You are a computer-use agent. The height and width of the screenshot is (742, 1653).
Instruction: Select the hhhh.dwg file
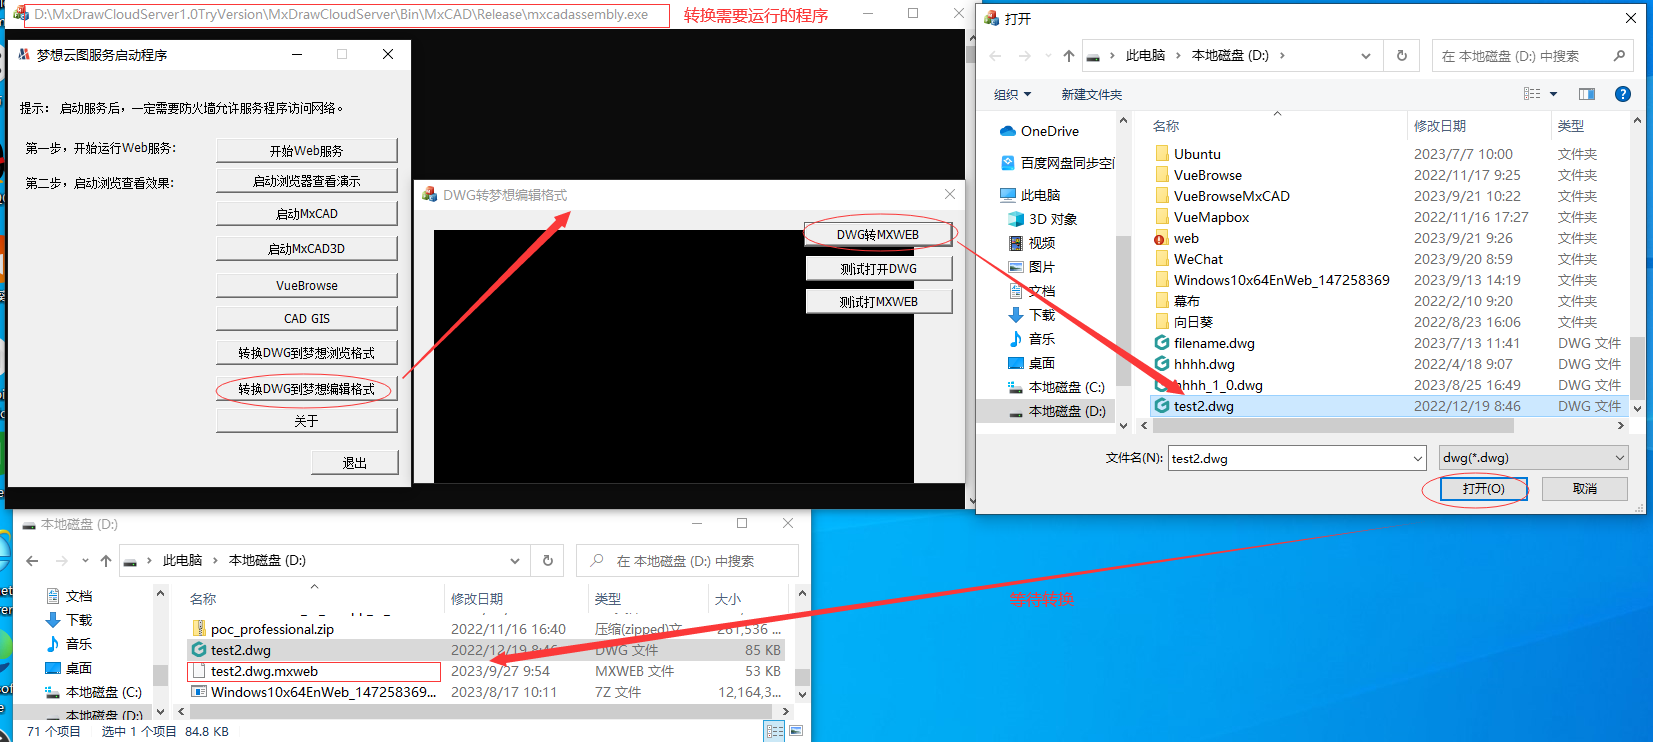pos(1204,364)
